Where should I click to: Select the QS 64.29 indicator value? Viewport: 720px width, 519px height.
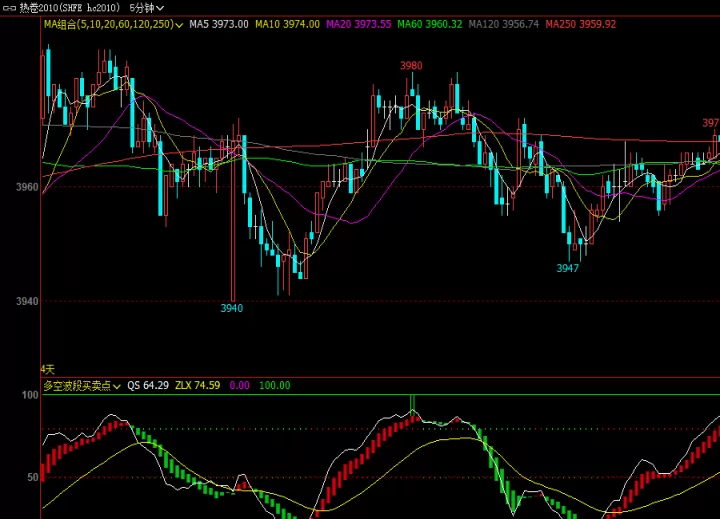[x=148, y=386]
